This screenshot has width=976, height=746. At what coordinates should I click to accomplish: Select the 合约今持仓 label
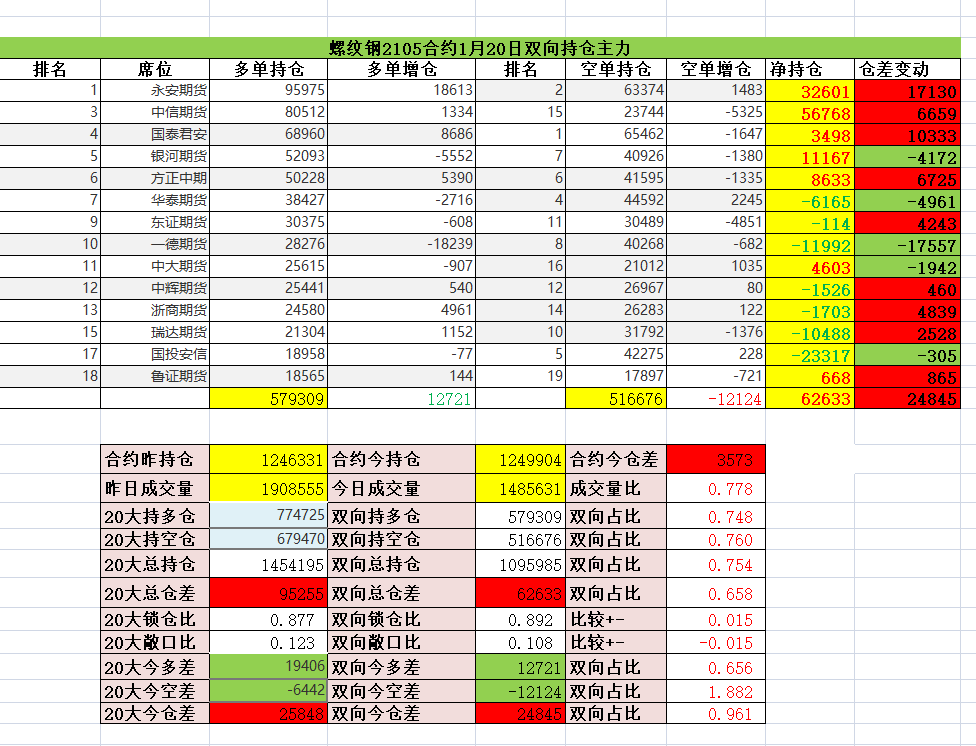click(x=401, y=460)
